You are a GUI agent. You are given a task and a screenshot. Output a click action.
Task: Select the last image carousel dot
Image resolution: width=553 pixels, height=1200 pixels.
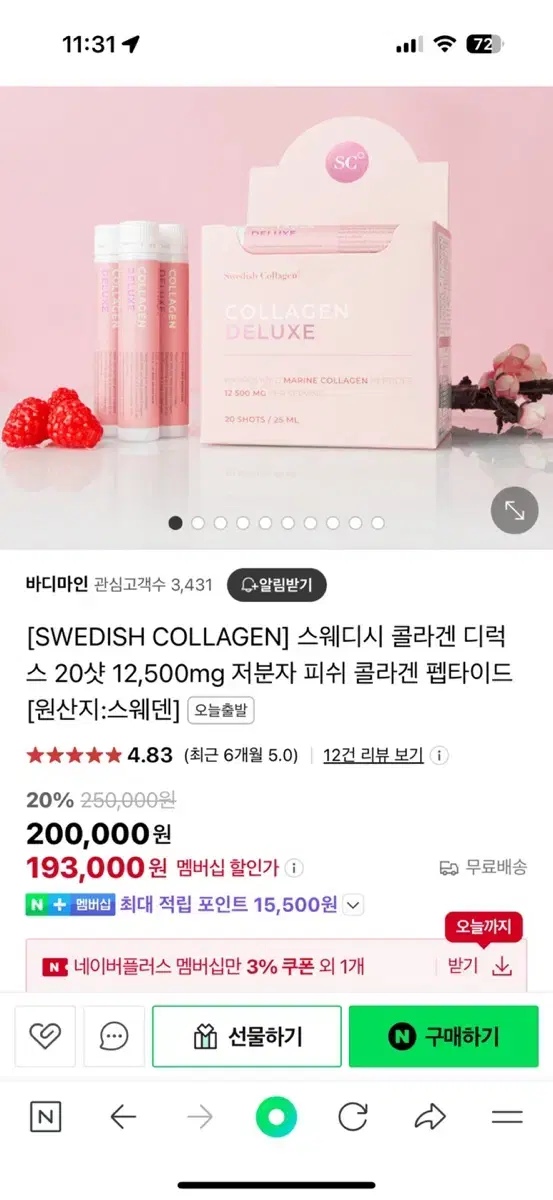pos(377,522)
